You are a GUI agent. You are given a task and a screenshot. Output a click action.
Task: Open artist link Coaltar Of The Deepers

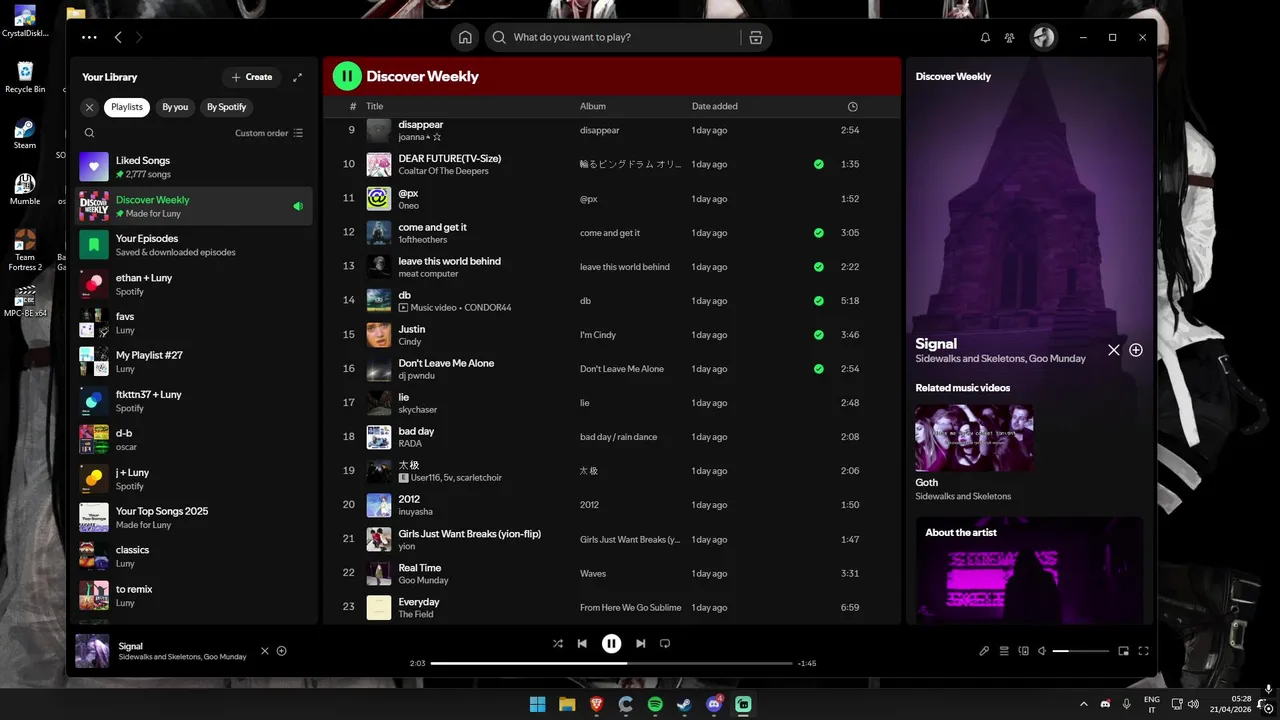pos(443,171)
